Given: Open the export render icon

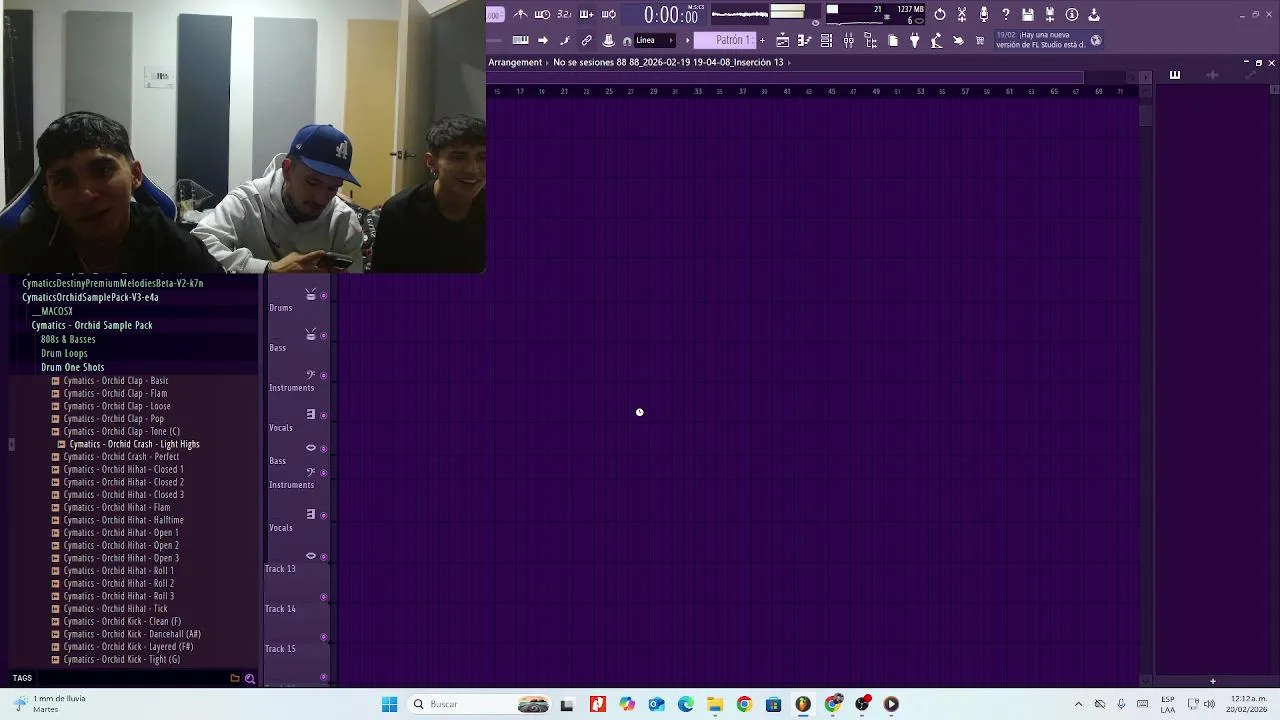Looking at the screenshot, I should click(1050, 15).
